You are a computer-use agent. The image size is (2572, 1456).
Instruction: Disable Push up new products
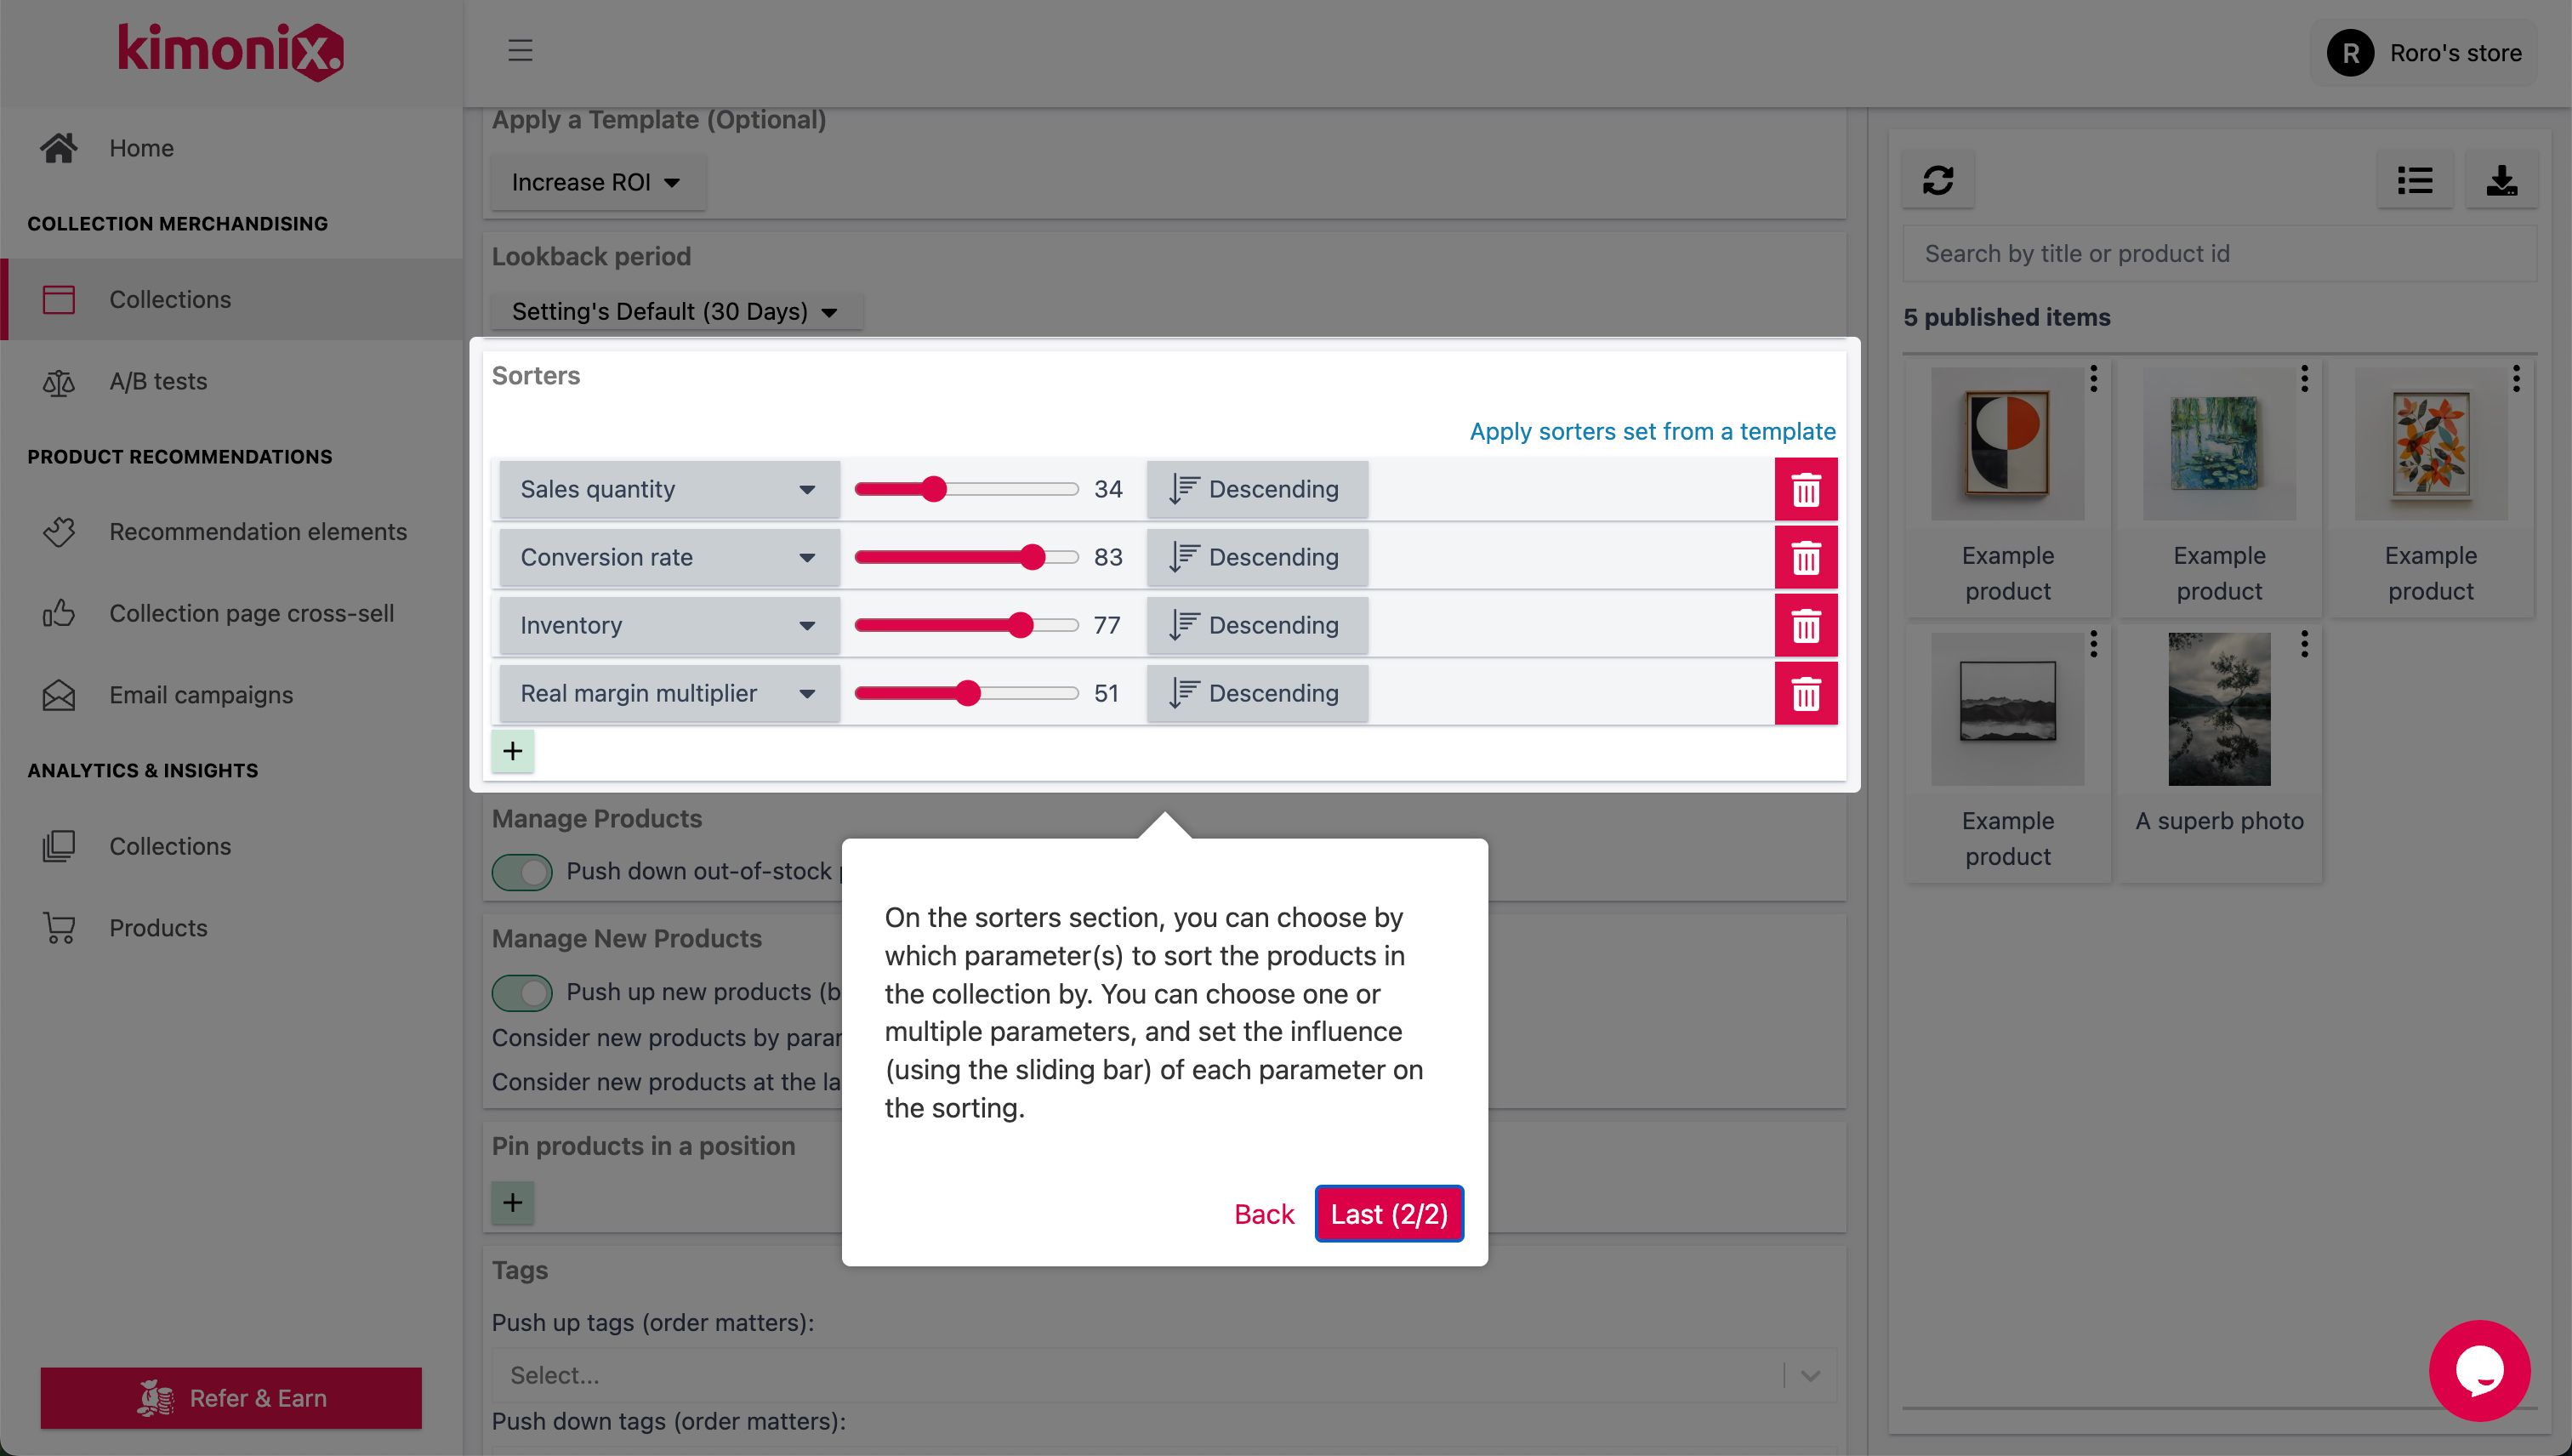[521, 992]
